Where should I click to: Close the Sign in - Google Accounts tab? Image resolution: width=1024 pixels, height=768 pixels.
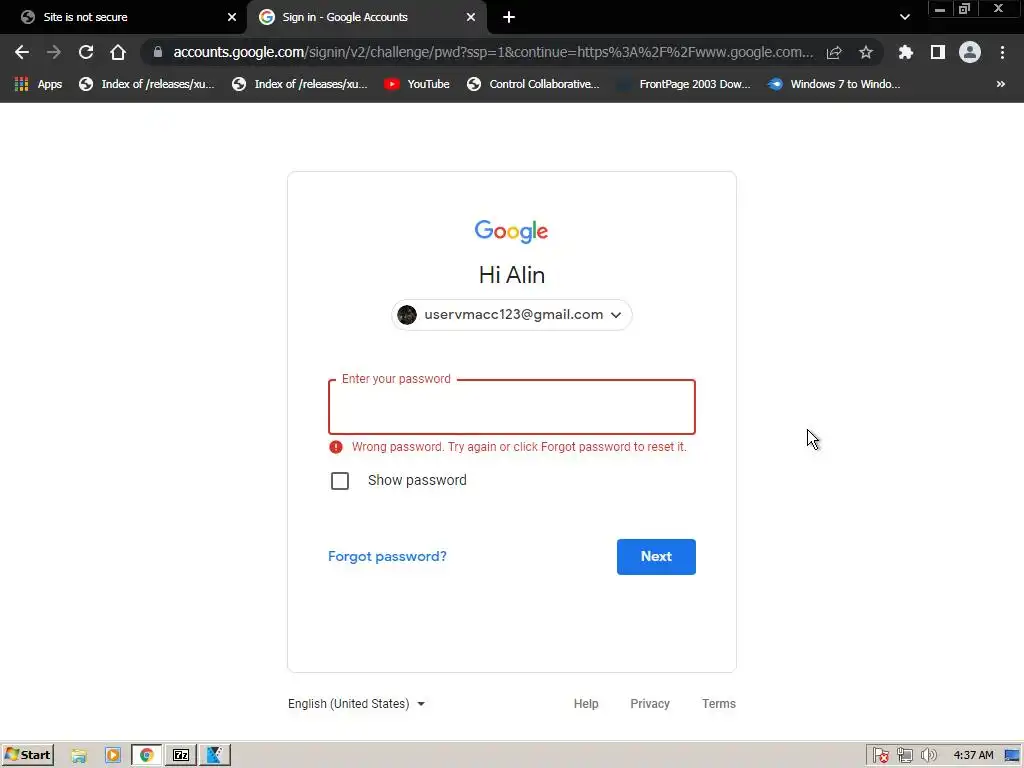471,17
